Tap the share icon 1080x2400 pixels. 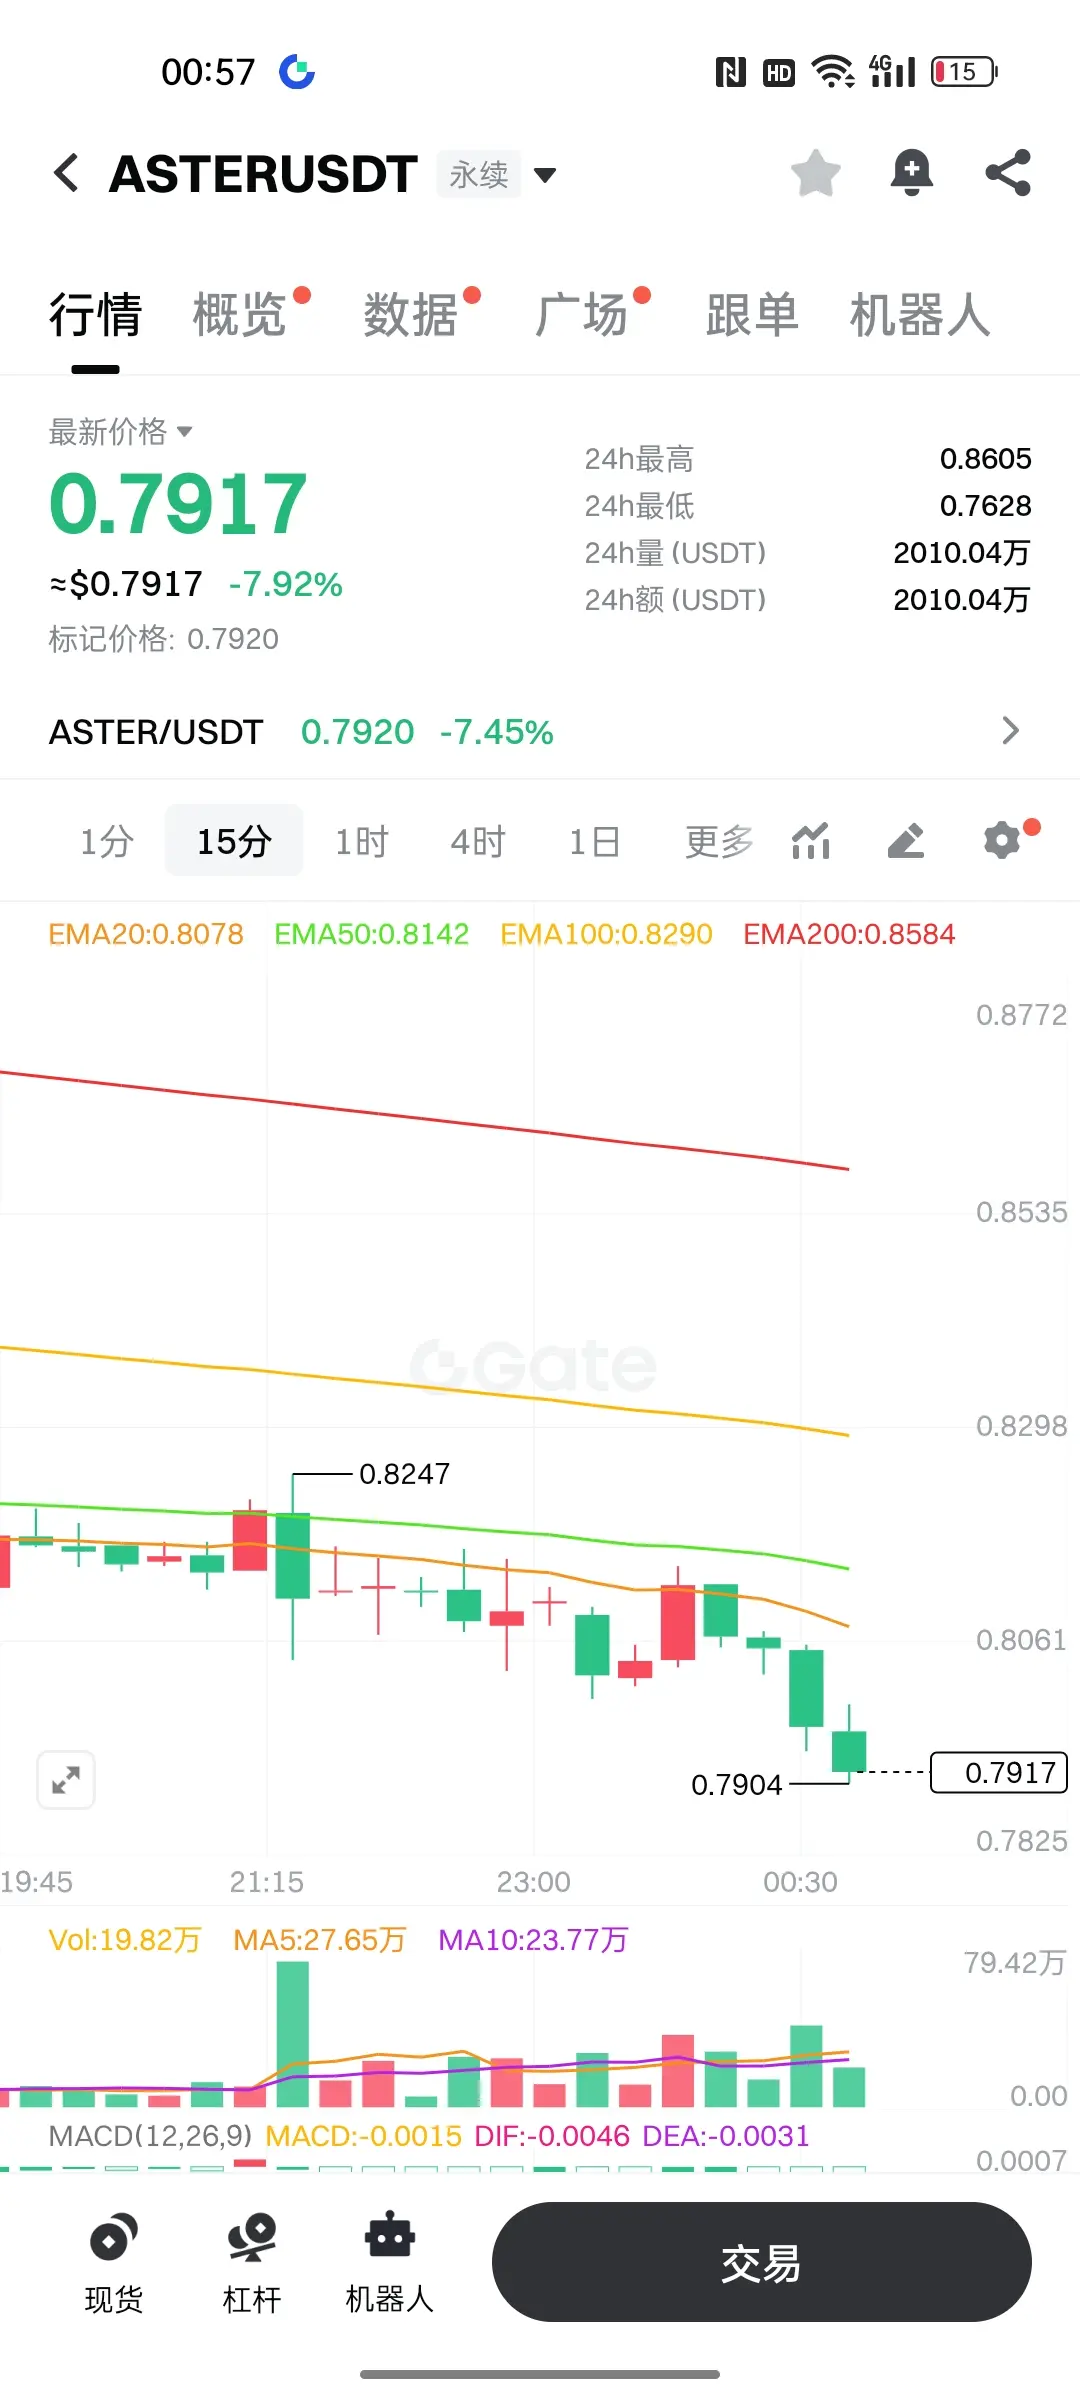(x=1008, y=173)
